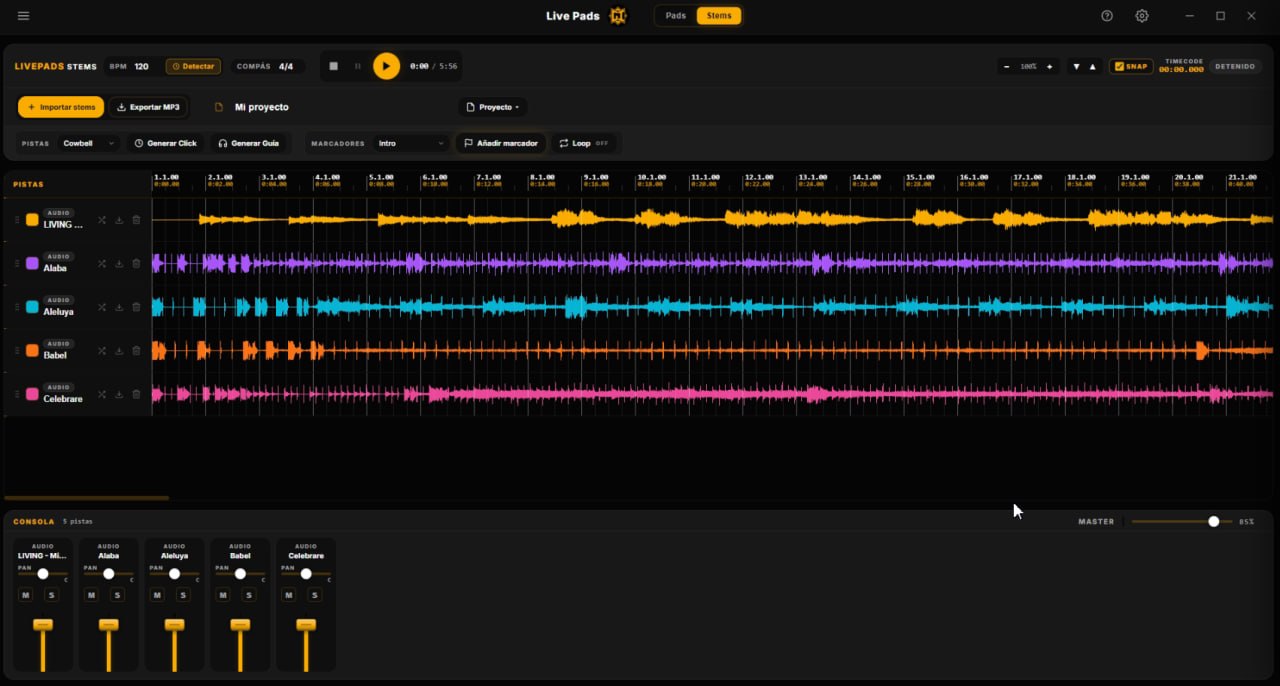The height and width of the screenshot is (686, 1280).
Task: Click Añadir marcador button
Action: pyautogui.click(x=501, y=143)
